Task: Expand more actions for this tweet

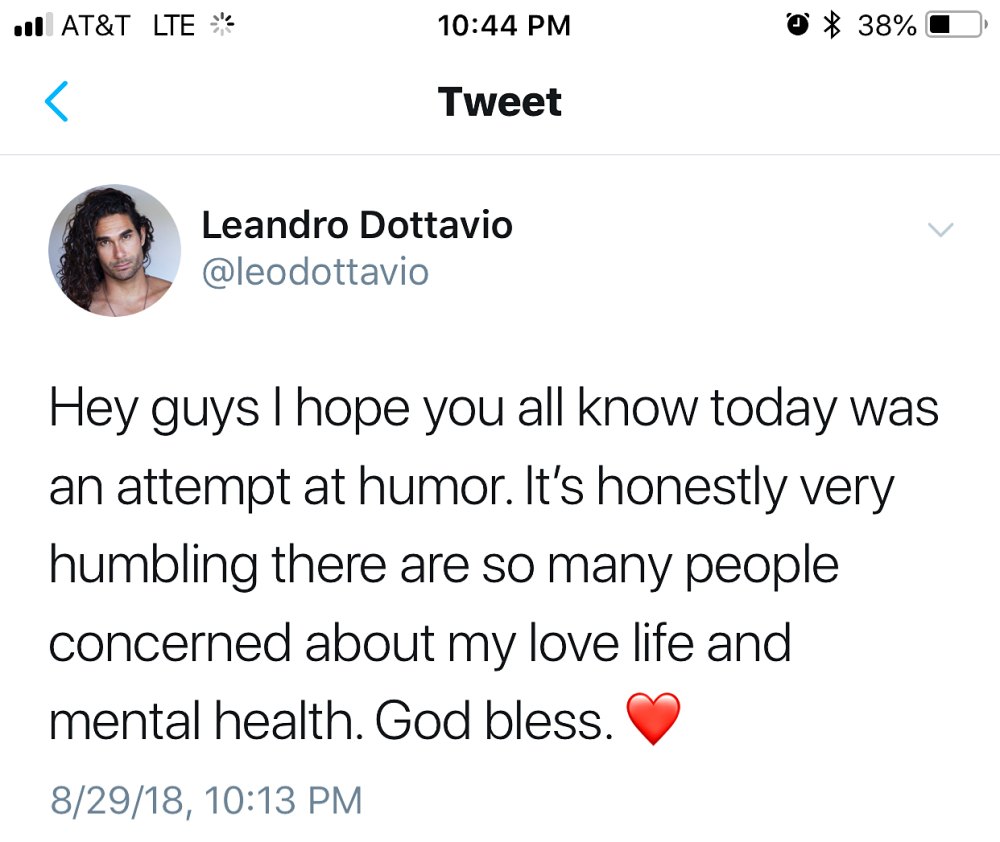Action: coord(941,230)
